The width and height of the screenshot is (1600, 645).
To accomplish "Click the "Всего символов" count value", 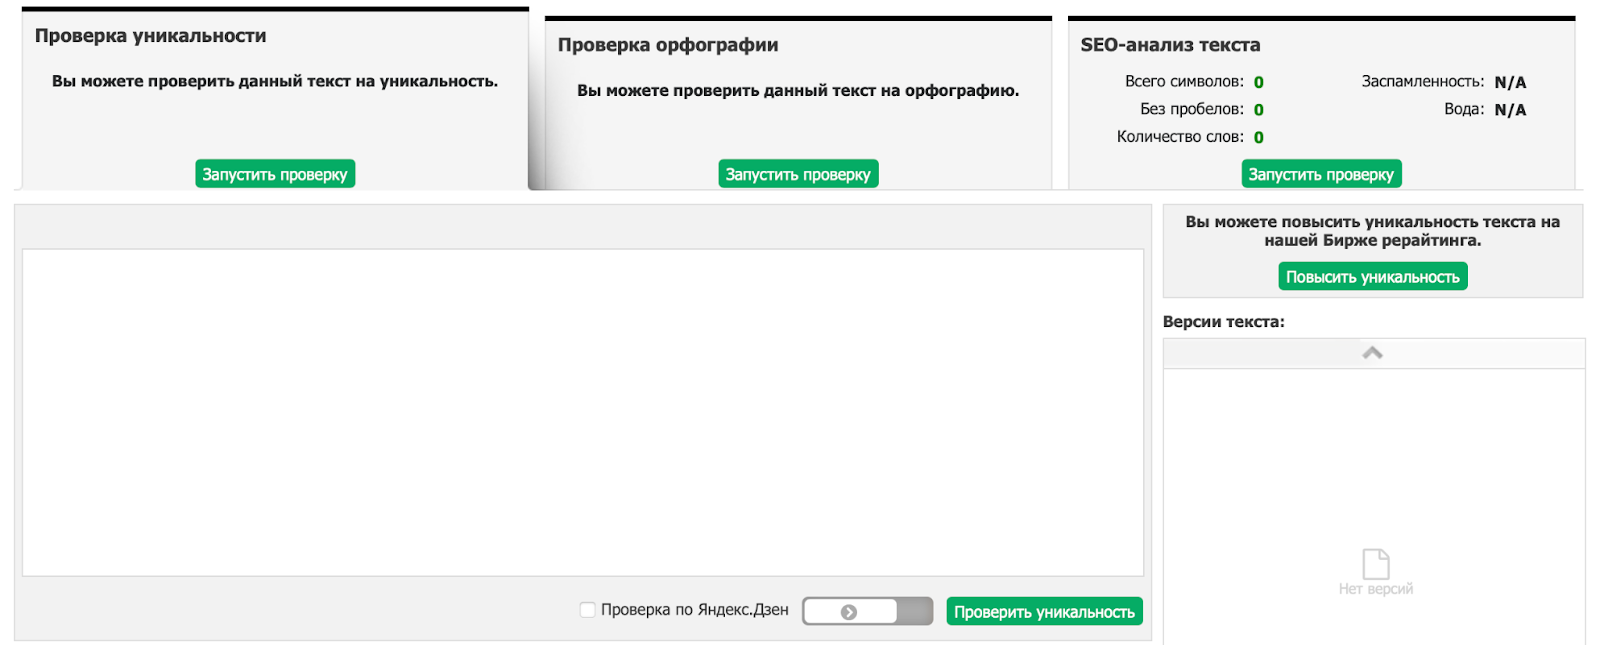I will click(x=1259, y=82).
